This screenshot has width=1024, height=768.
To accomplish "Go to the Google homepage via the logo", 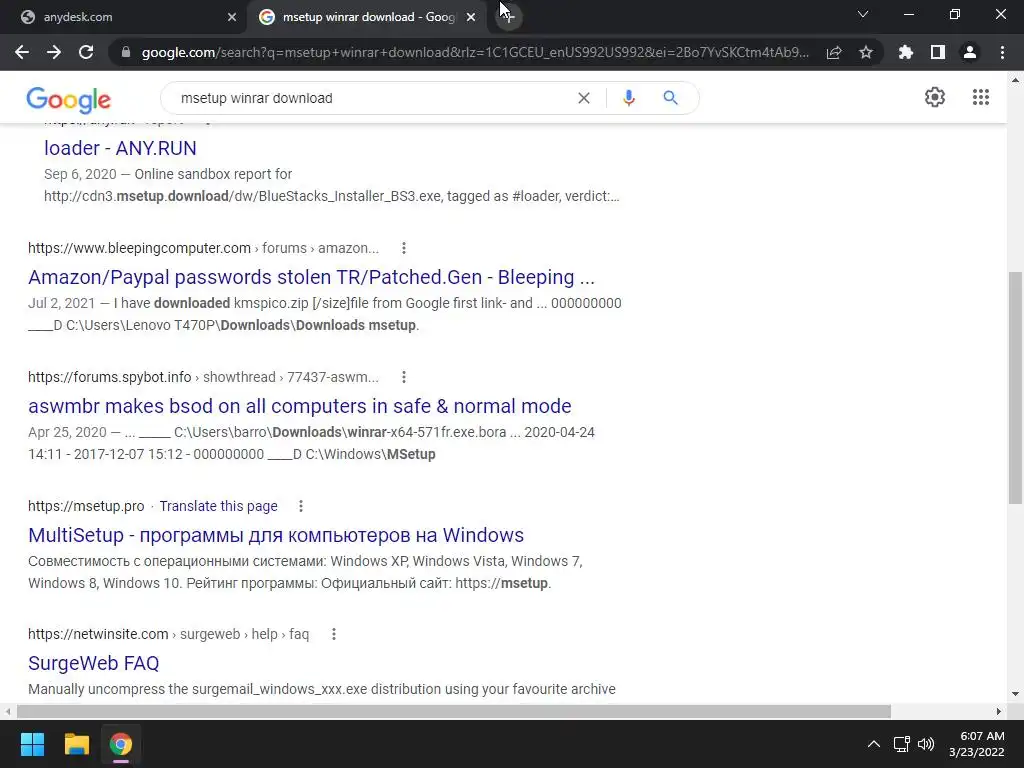I will [x=69, y=99].
